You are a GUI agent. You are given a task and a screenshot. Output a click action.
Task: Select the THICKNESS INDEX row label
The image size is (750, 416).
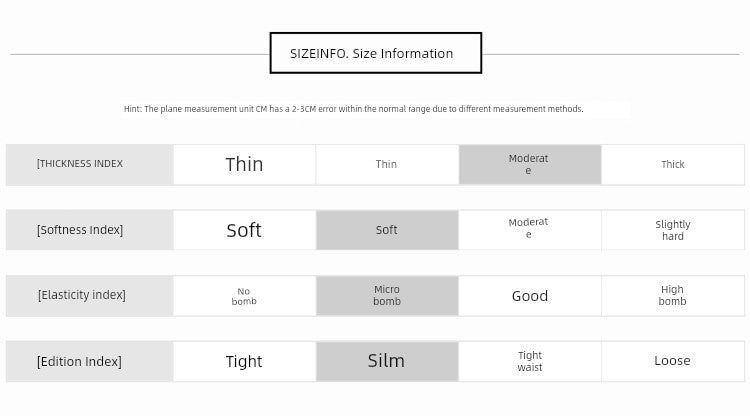coord(89,164)
